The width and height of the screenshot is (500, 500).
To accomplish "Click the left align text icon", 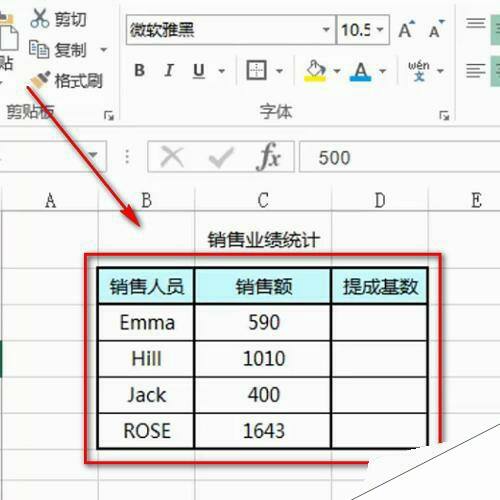I will (475, 70).
